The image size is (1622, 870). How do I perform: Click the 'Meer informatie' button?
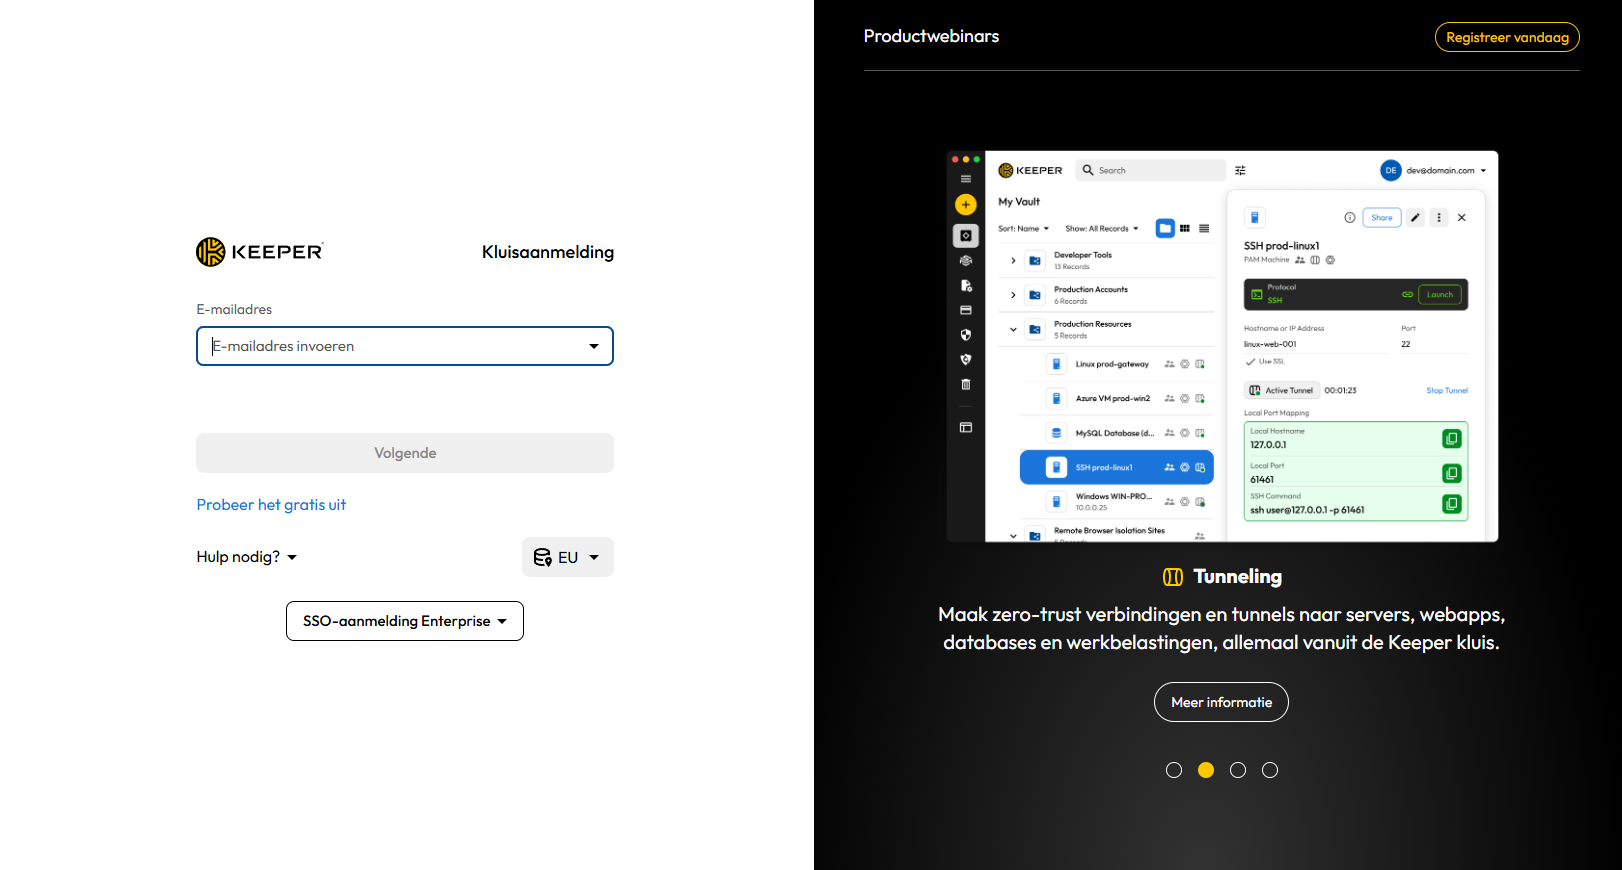[x=1221, y=702]
